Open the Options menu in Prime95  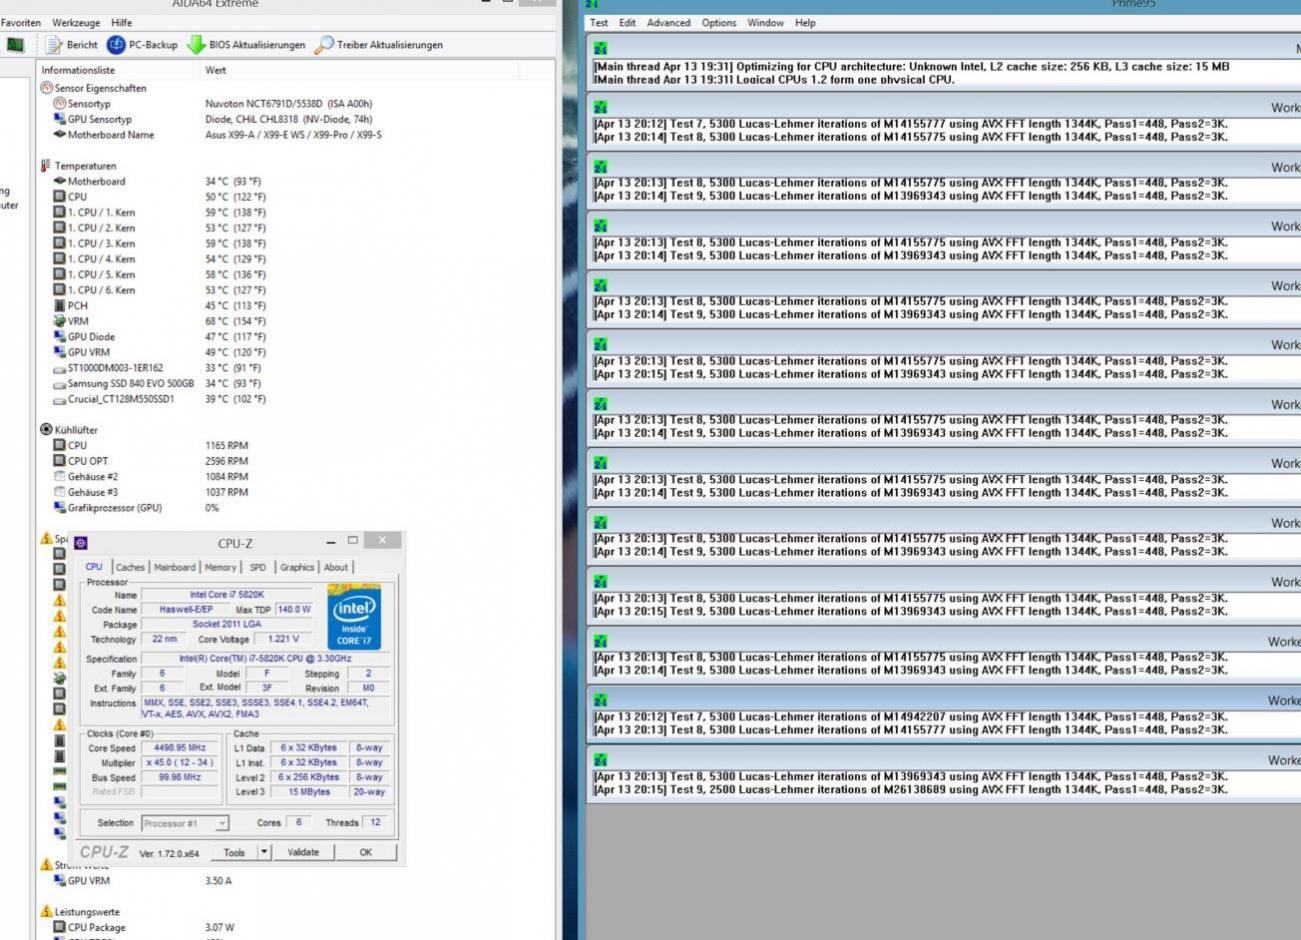(718, 22)
